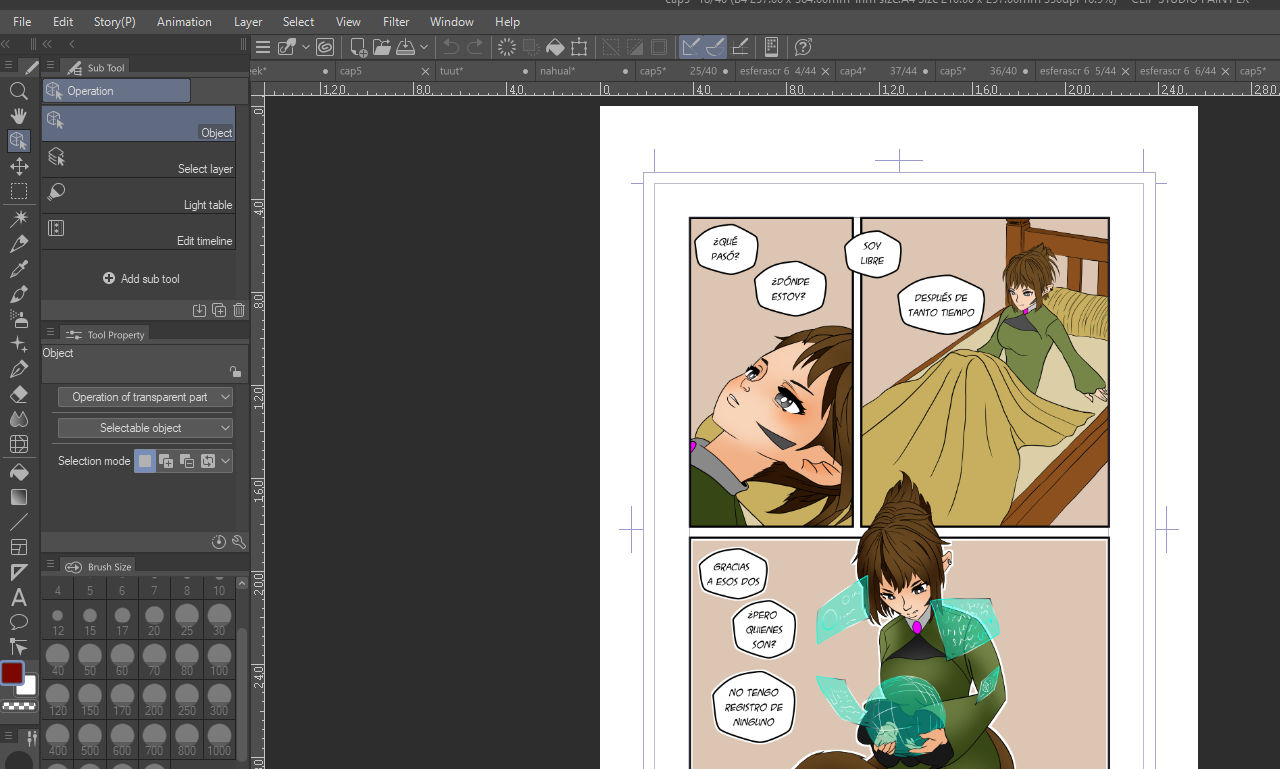Select the Auto select magic wand tool
This screenshot has height=769, width=1280.
point(18,218)
